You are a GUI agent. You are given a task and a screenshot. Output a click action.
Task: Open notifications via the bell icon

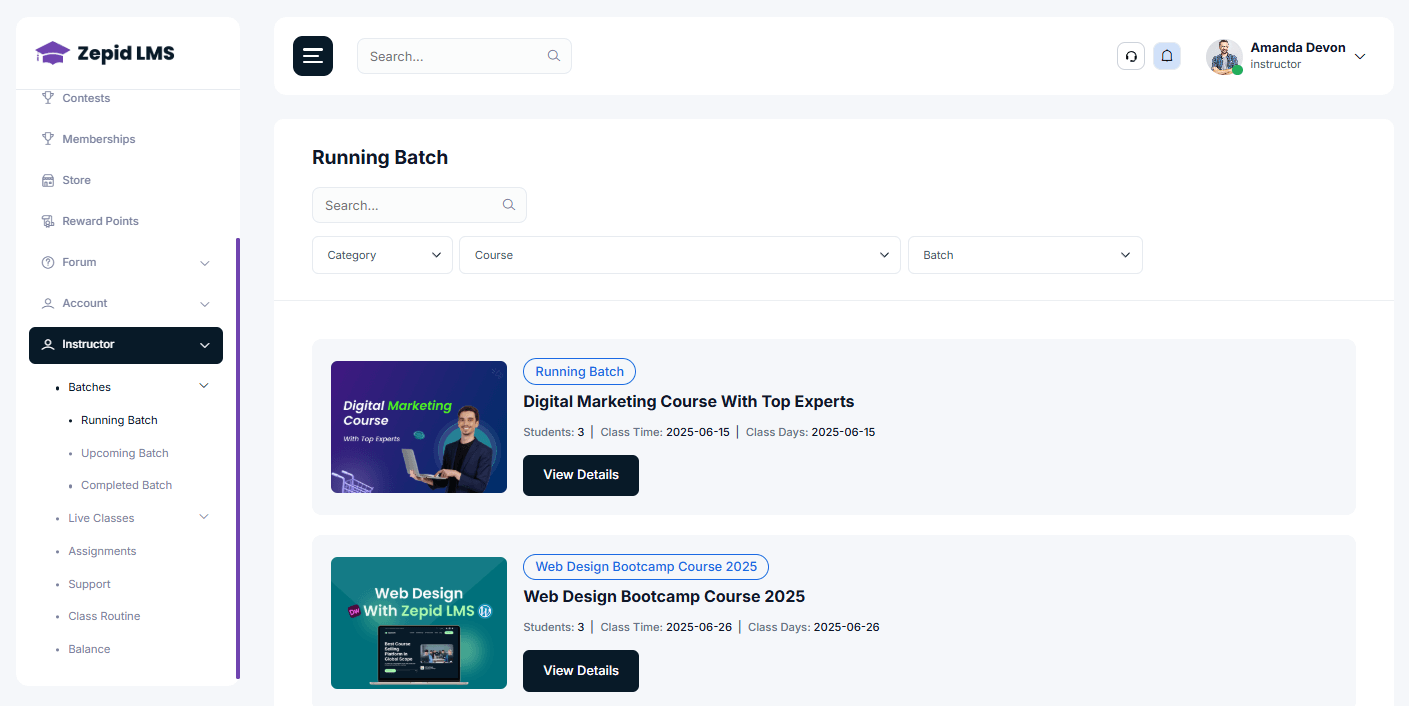click(x=1166, y=56)
